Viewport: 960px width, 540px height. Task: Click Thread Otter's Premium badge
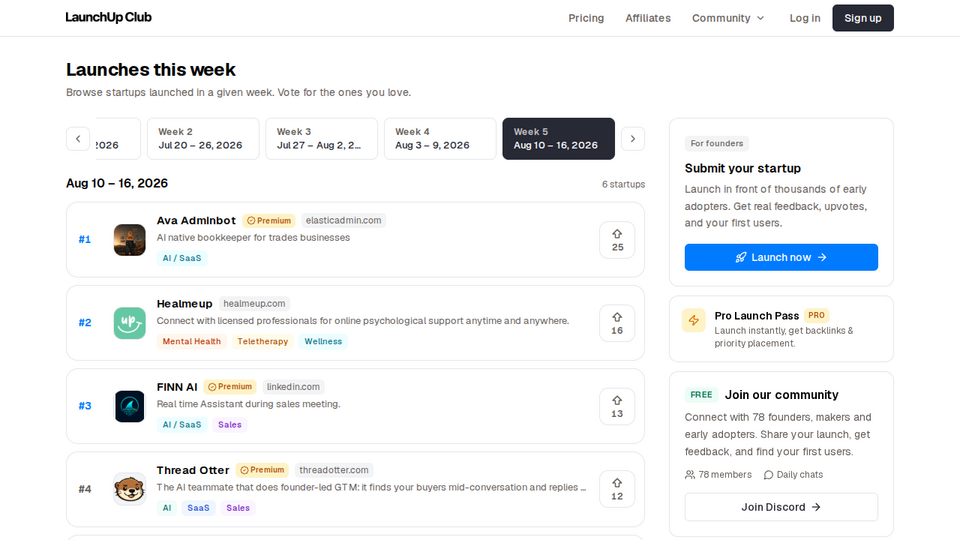coord(262,470)
